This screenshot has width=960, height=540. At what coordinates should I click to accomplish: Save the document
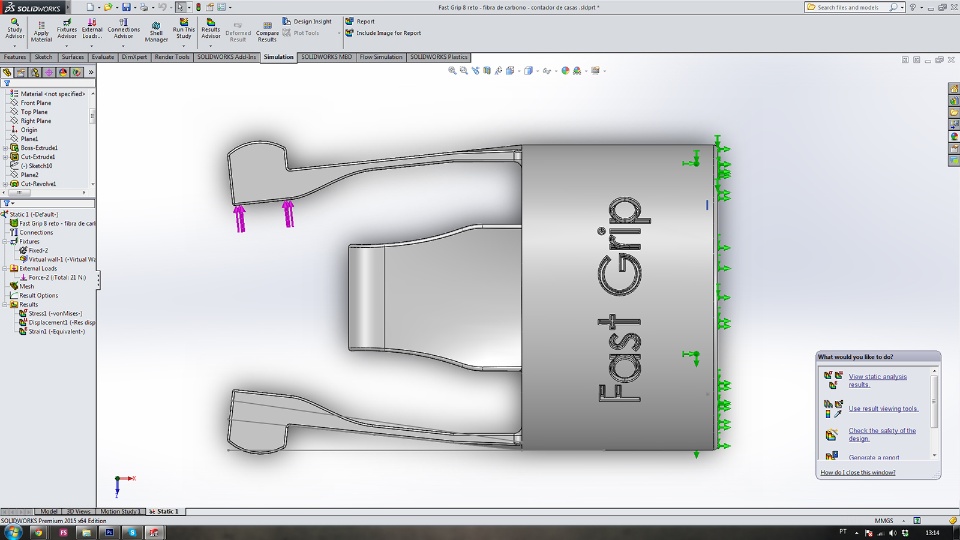coord(126,7)
